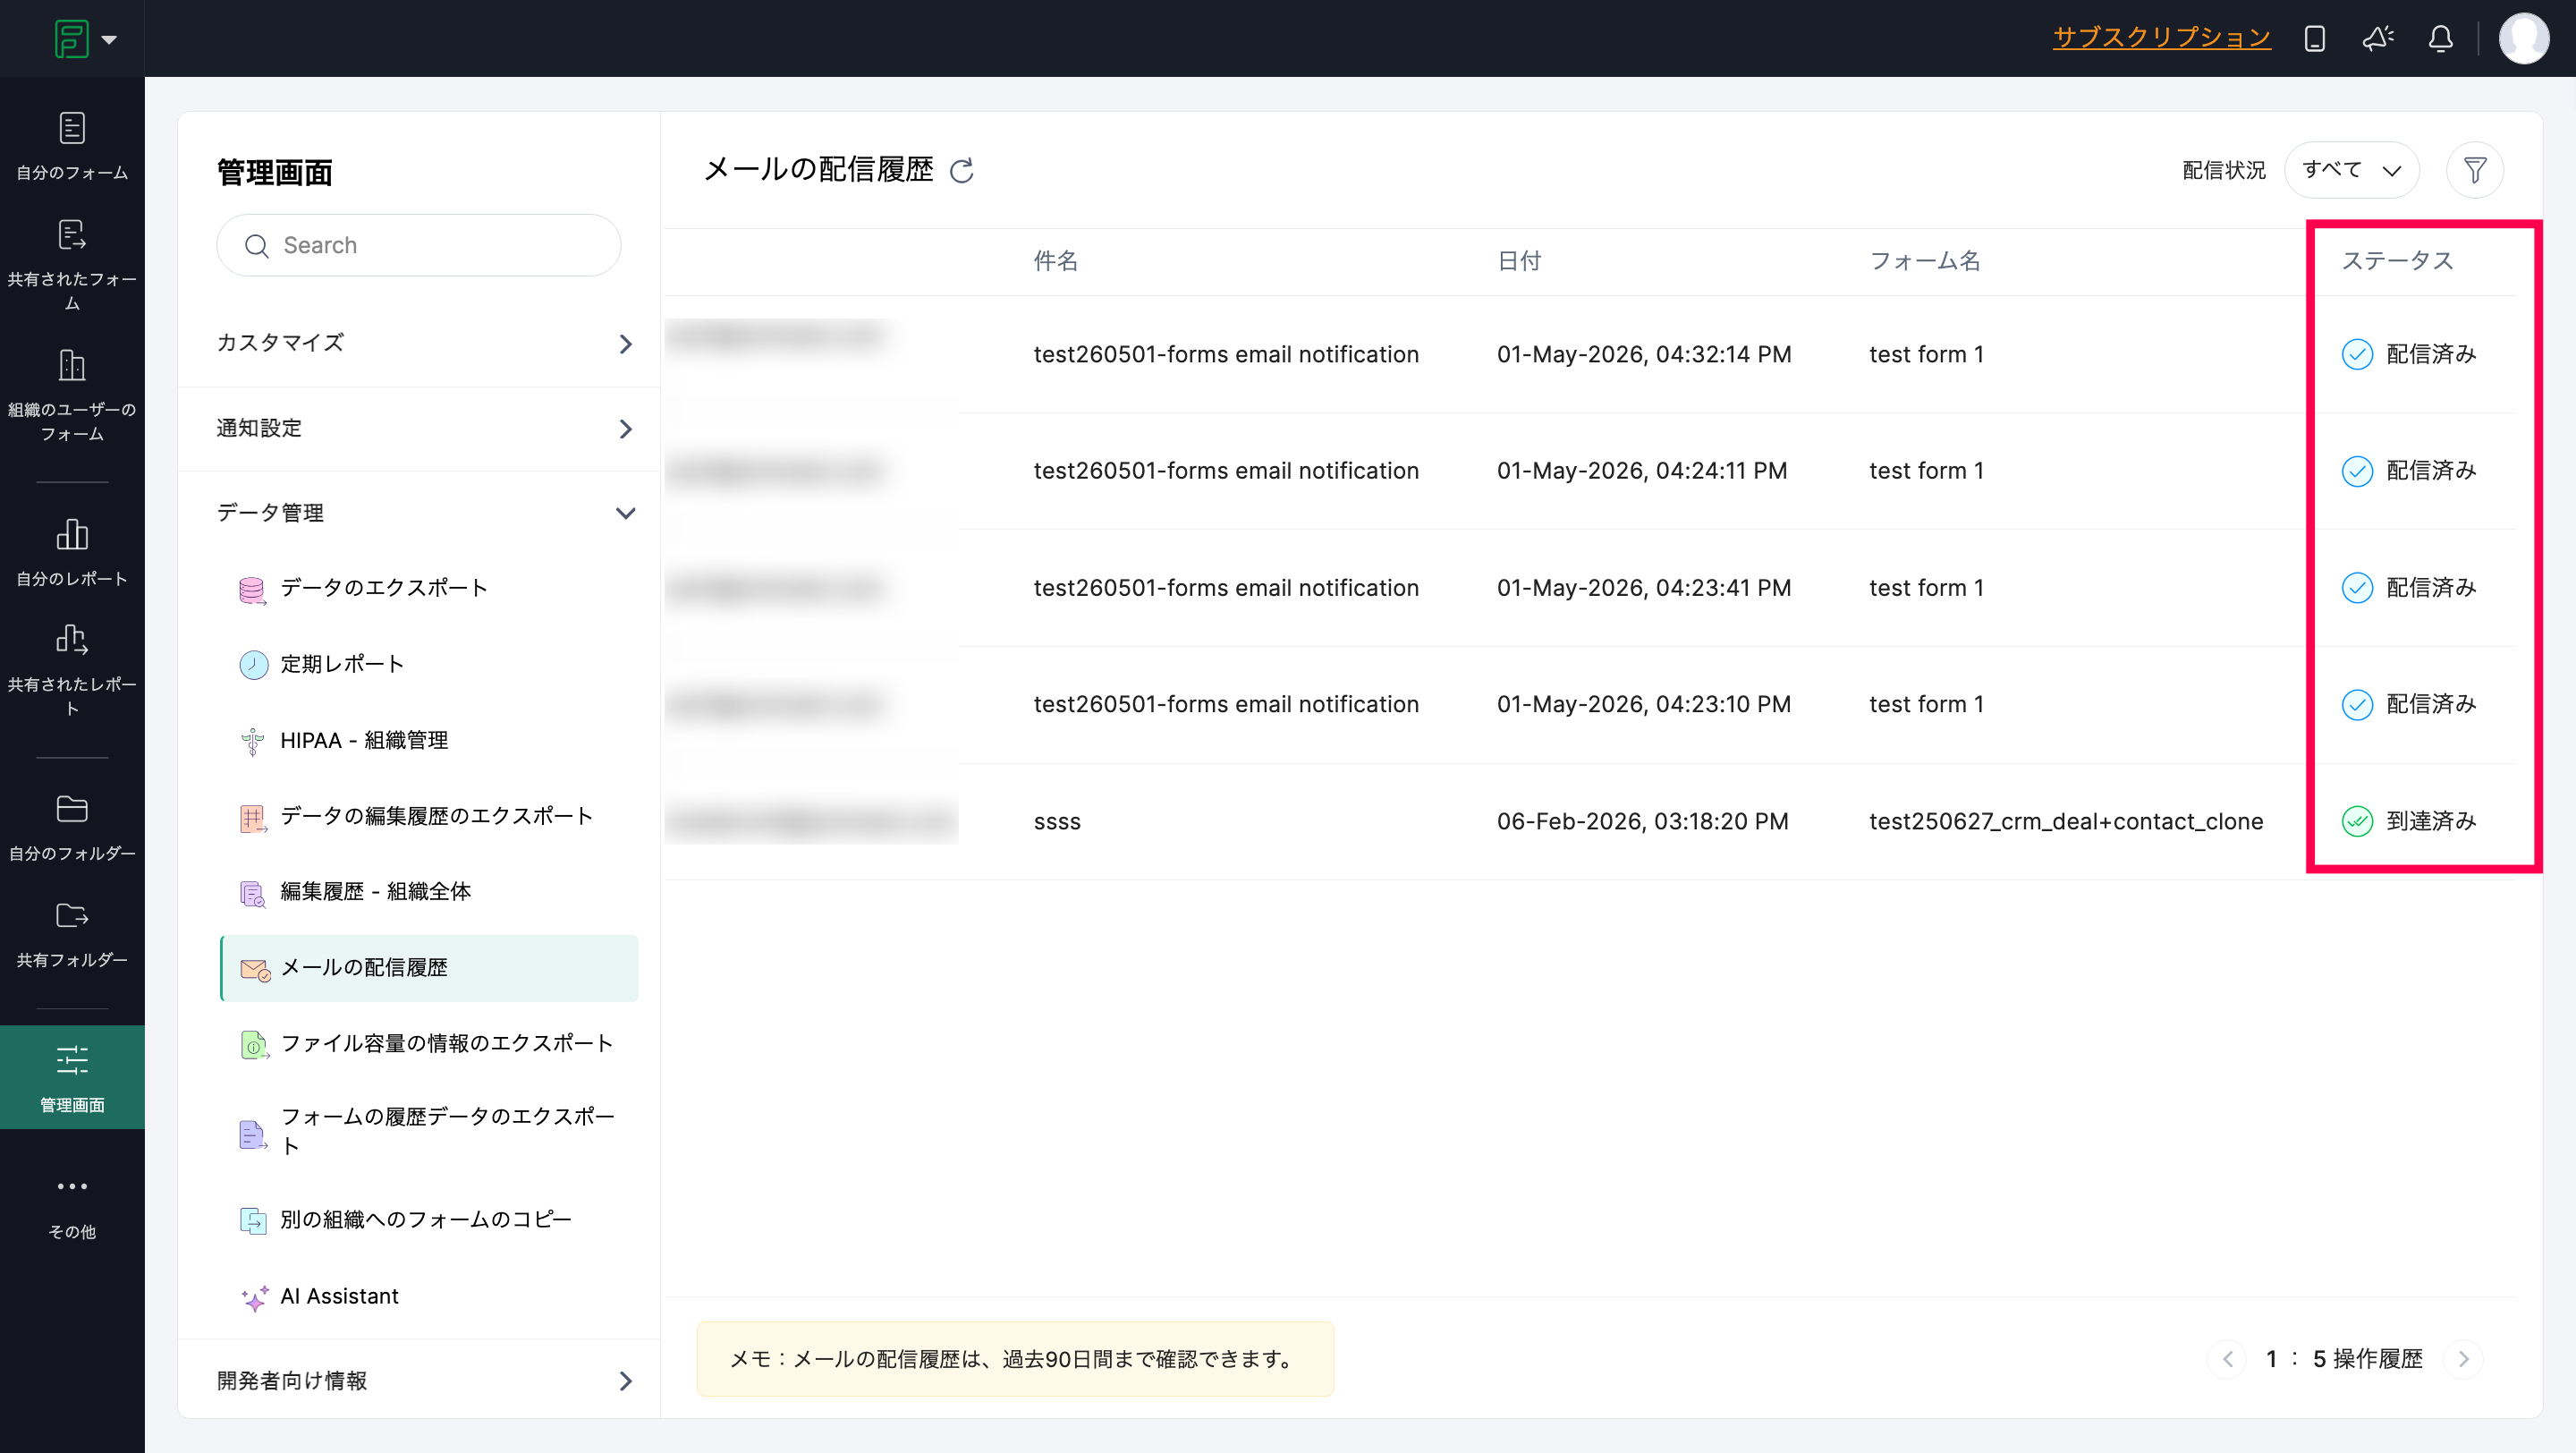The image size is (2576, 1453).
Task: Open 自分のレポート in sidebar
Action: pyautogui.click(x=72, y=552)
